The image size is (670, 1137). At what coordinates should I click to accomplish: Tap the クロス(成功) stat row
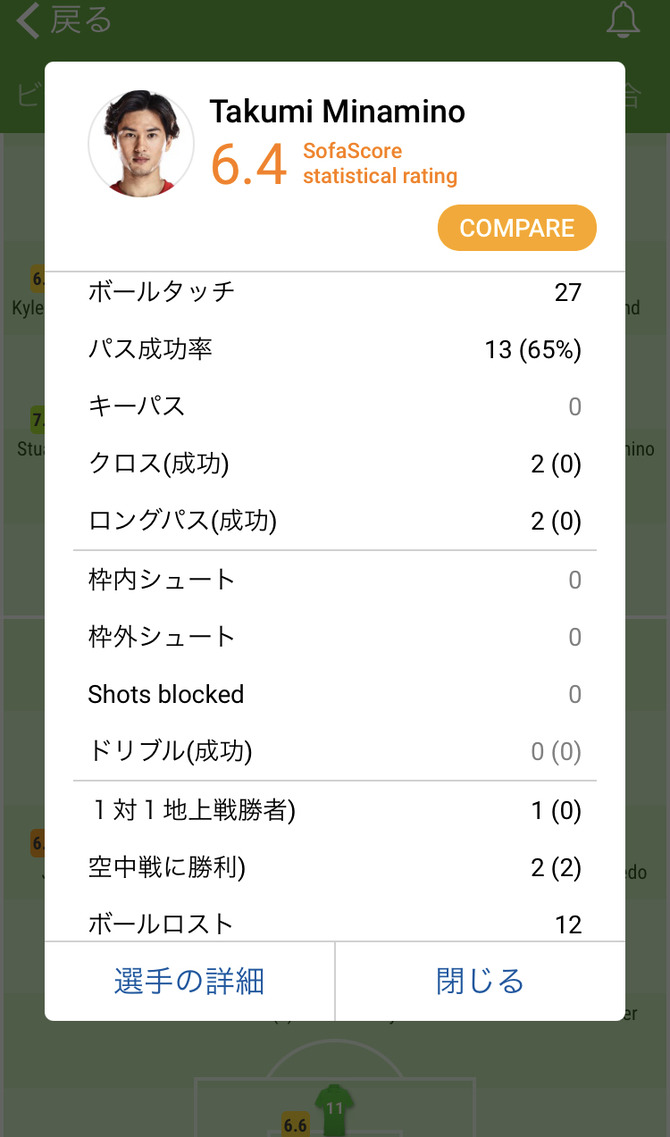pos(335,464)
